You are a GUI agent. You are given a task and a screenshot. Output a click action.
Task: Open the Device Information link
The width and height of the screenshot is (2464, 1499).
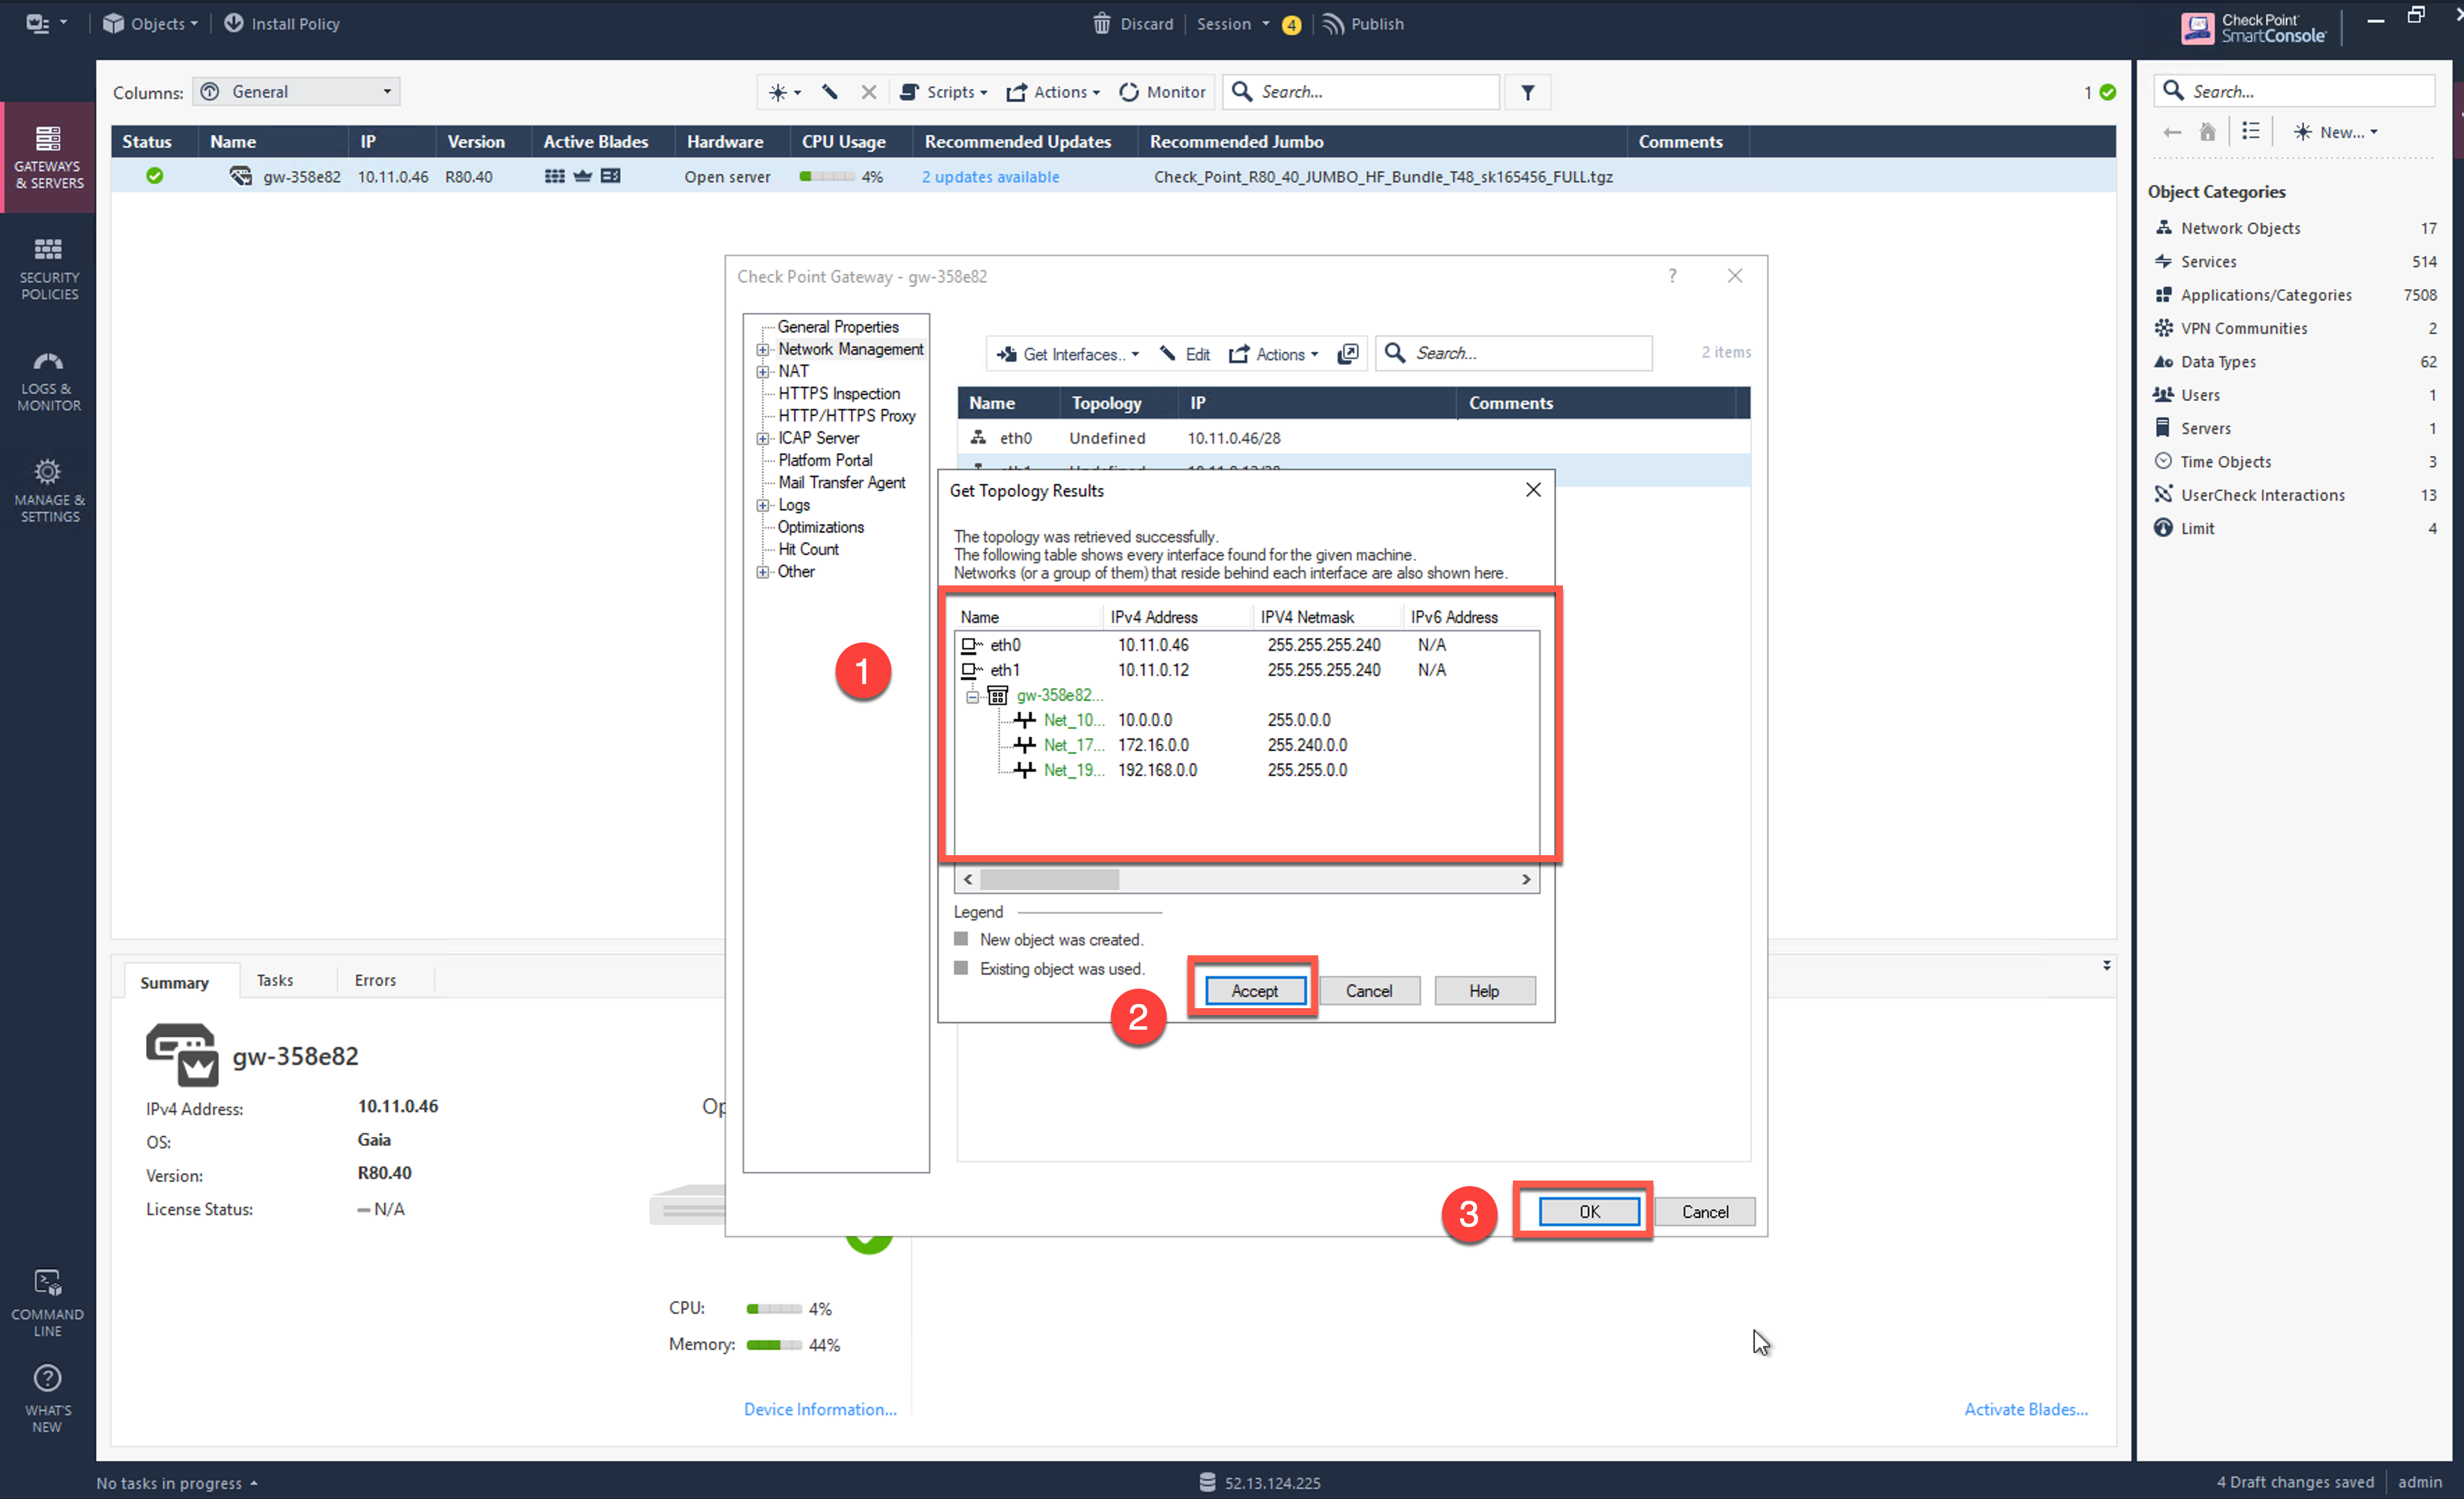point(819,1409)
